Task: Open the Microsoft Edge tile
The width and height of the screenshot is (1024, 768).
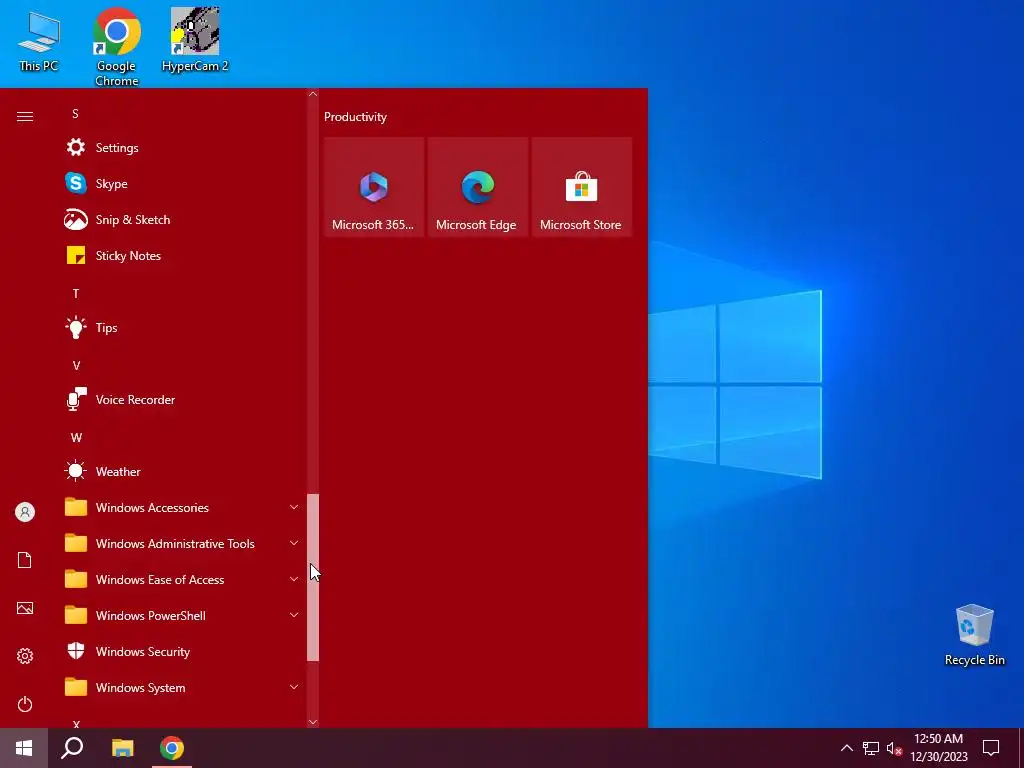Action: click(477, 187)
